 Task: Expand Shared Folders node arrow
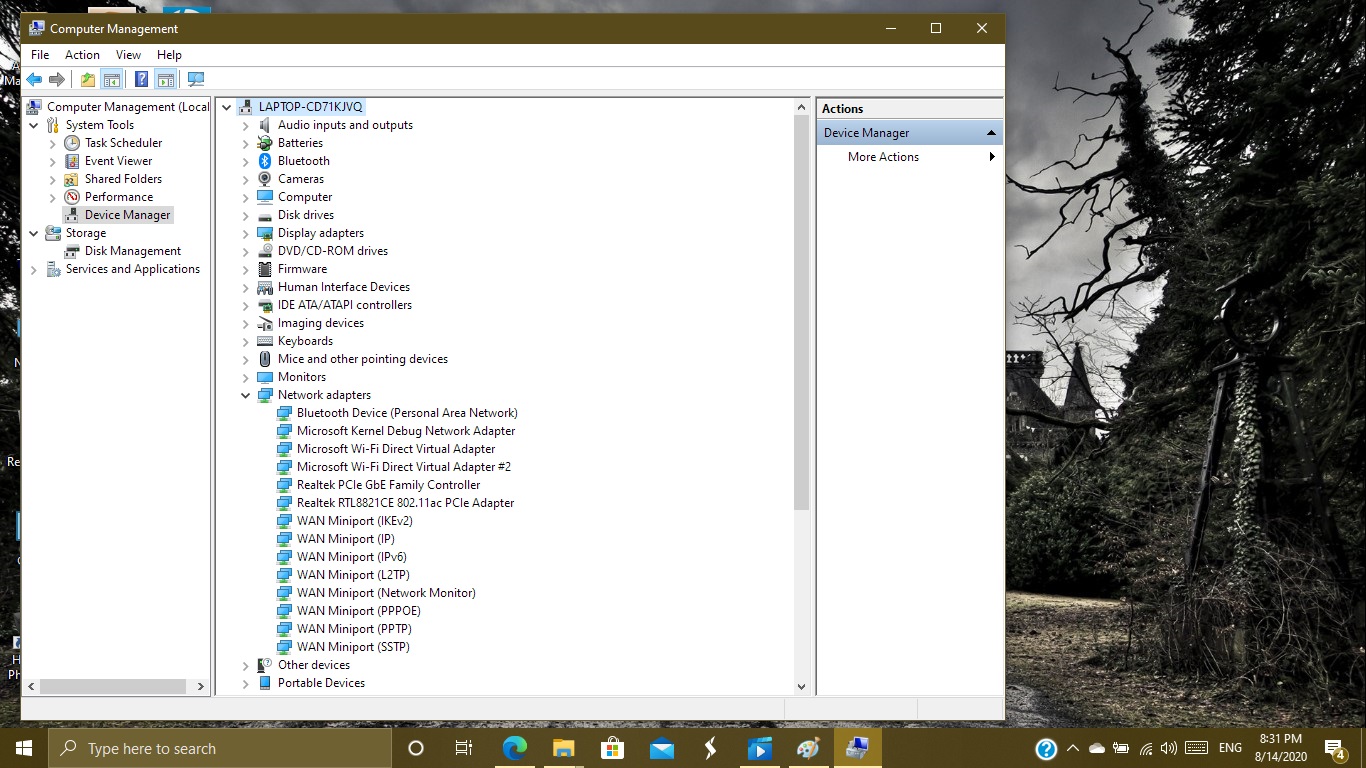[53, 179]
